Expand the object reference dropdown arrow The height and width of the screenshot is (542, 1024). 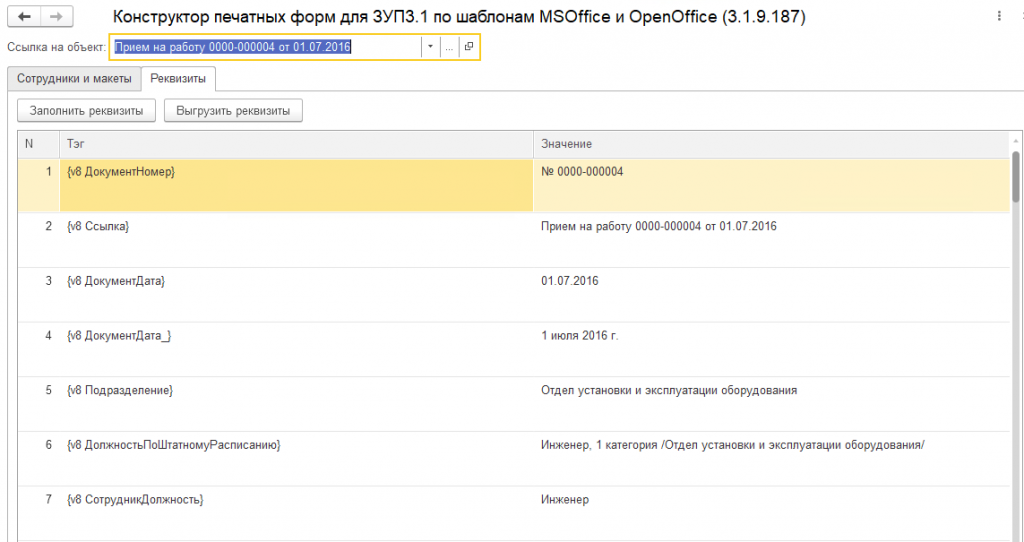(429, 47)
